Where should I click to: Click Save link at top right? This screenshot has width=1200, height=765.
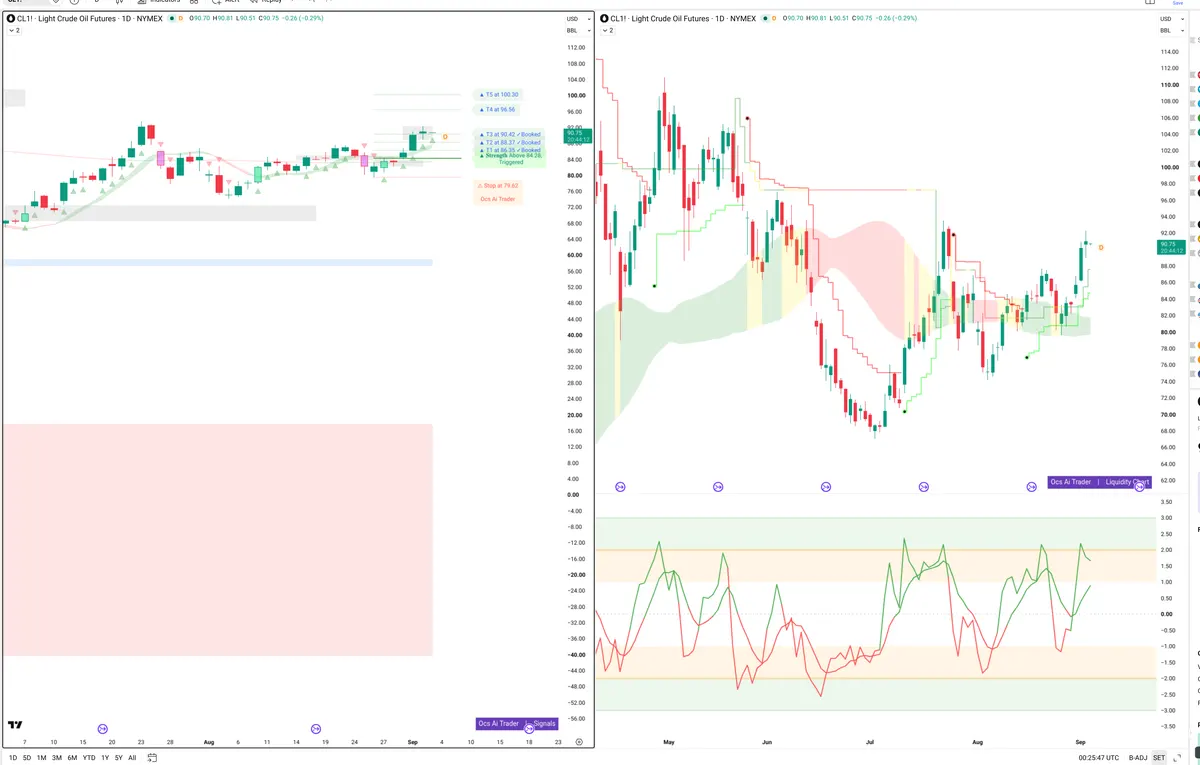pos(1177,3)
